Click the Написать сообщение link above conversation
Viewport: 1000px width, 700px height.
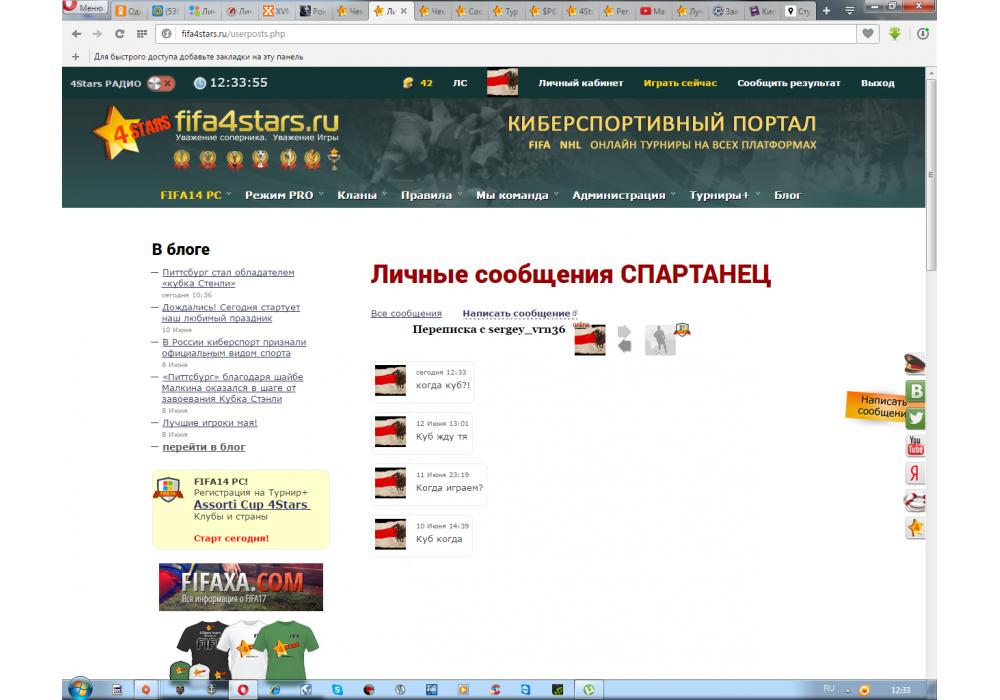(x=516, y=314)
